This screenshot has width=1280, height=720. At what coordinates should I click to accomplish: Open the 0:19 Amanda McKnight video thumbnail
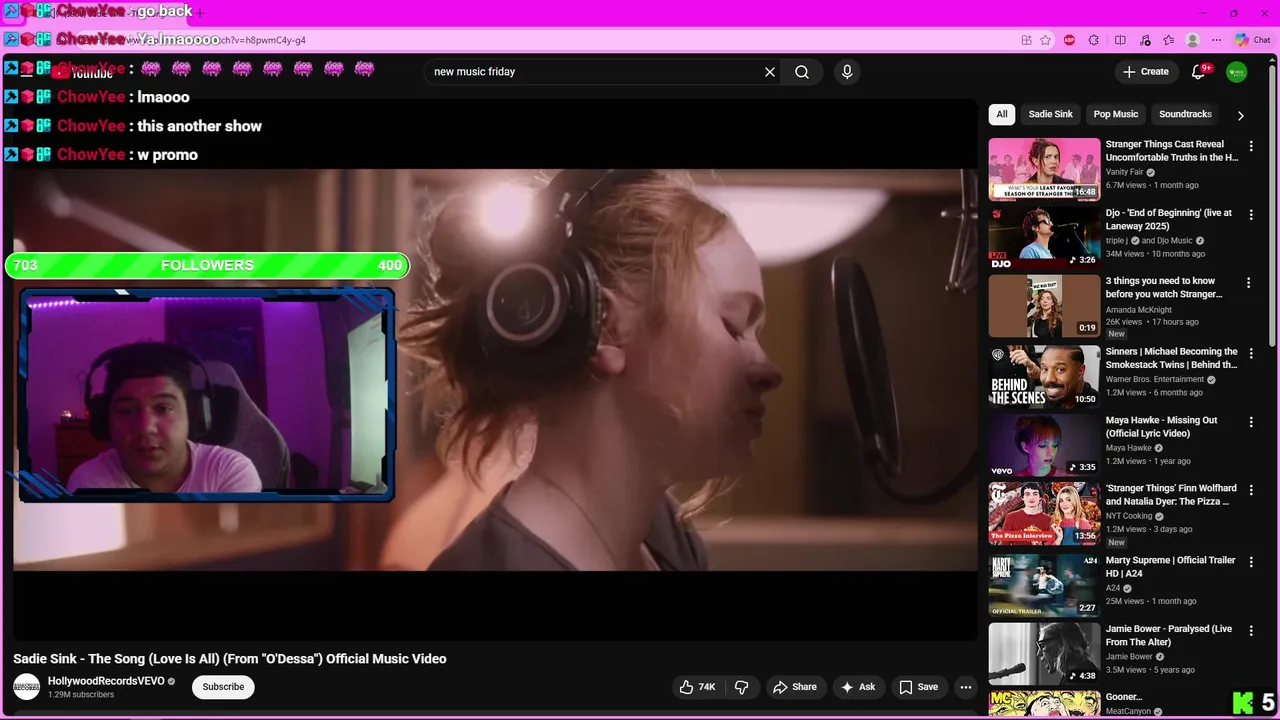pos(1044,306)
